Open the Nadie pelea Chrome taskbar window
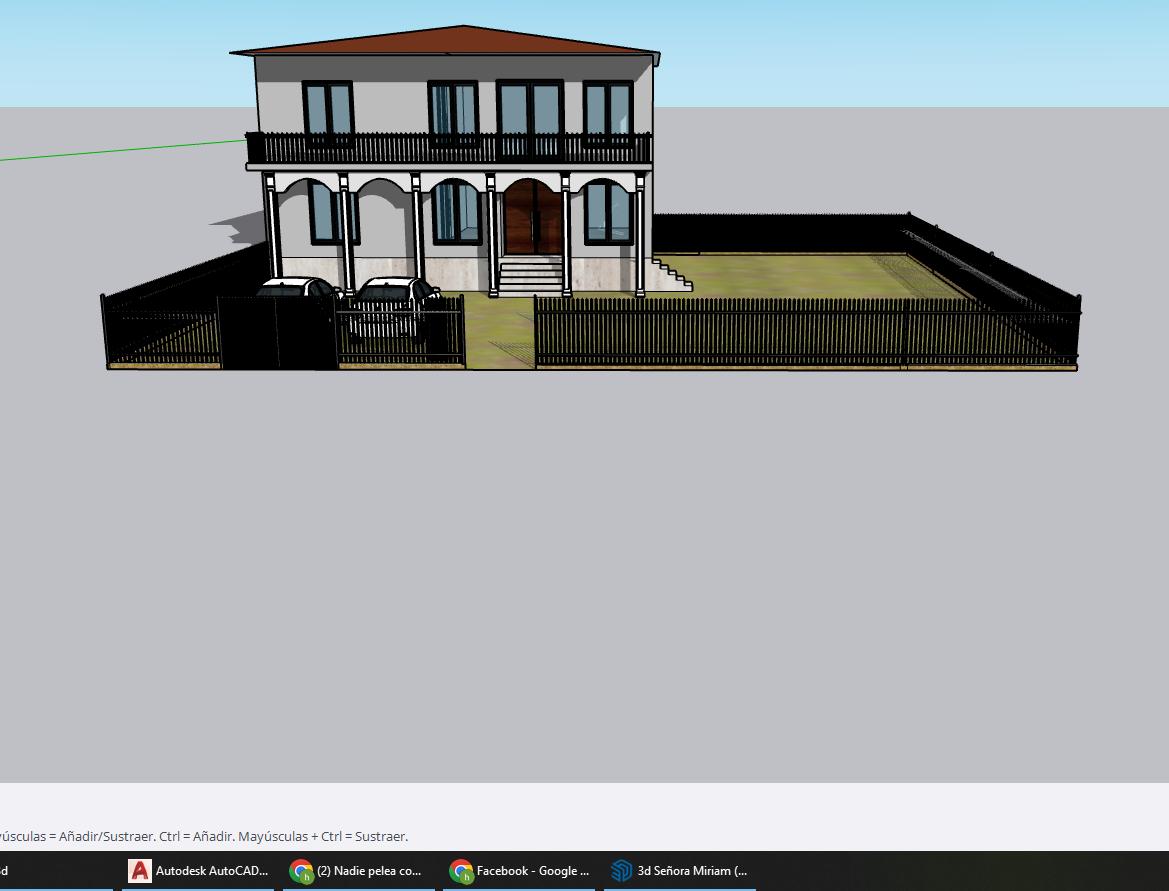This screenshot has height=891, width=1169. click(356, 871)
